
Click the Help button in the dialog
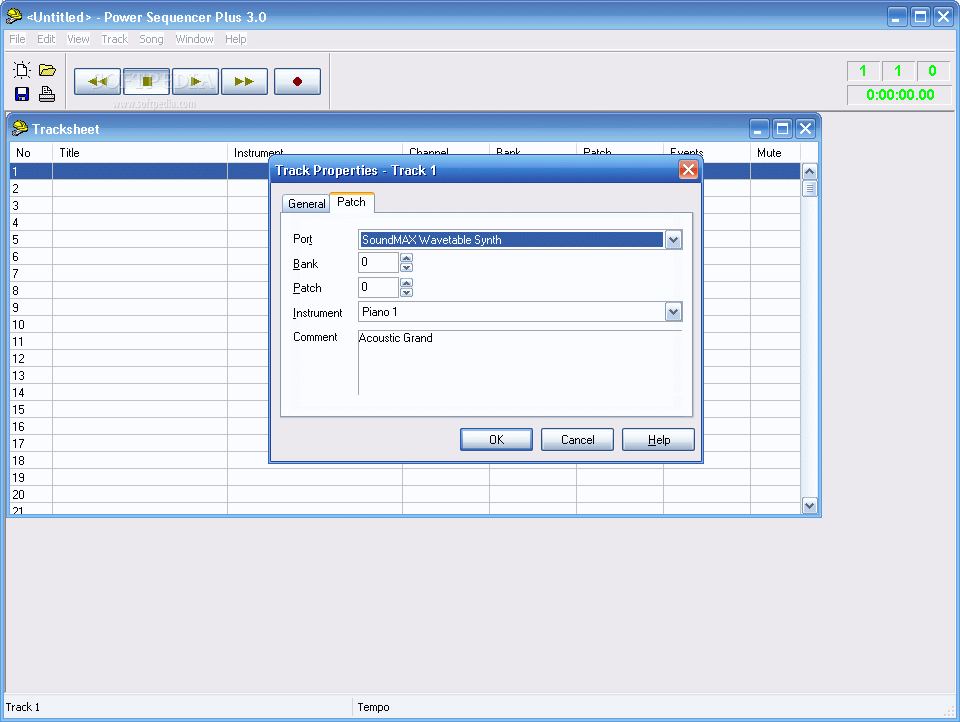[x=658, y=440]
